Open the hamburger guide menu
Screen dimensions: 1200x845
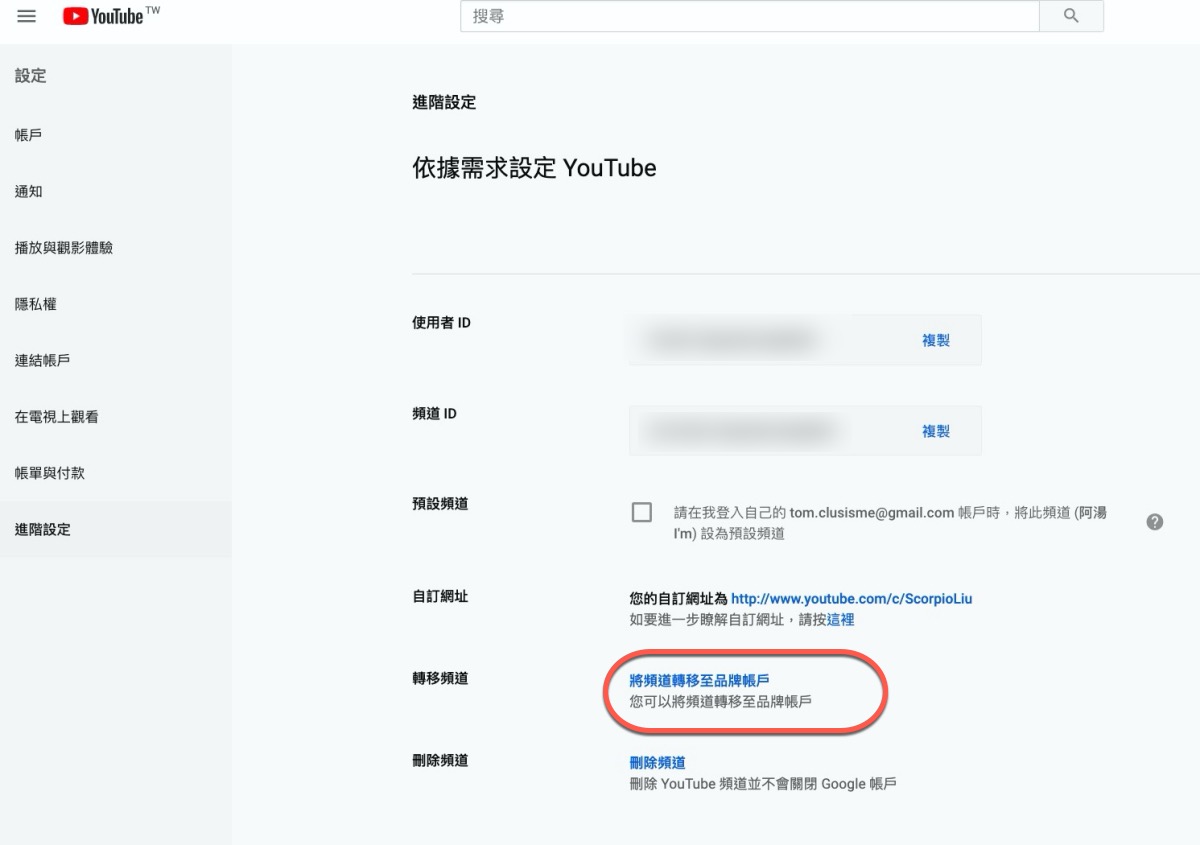[27, 16]
